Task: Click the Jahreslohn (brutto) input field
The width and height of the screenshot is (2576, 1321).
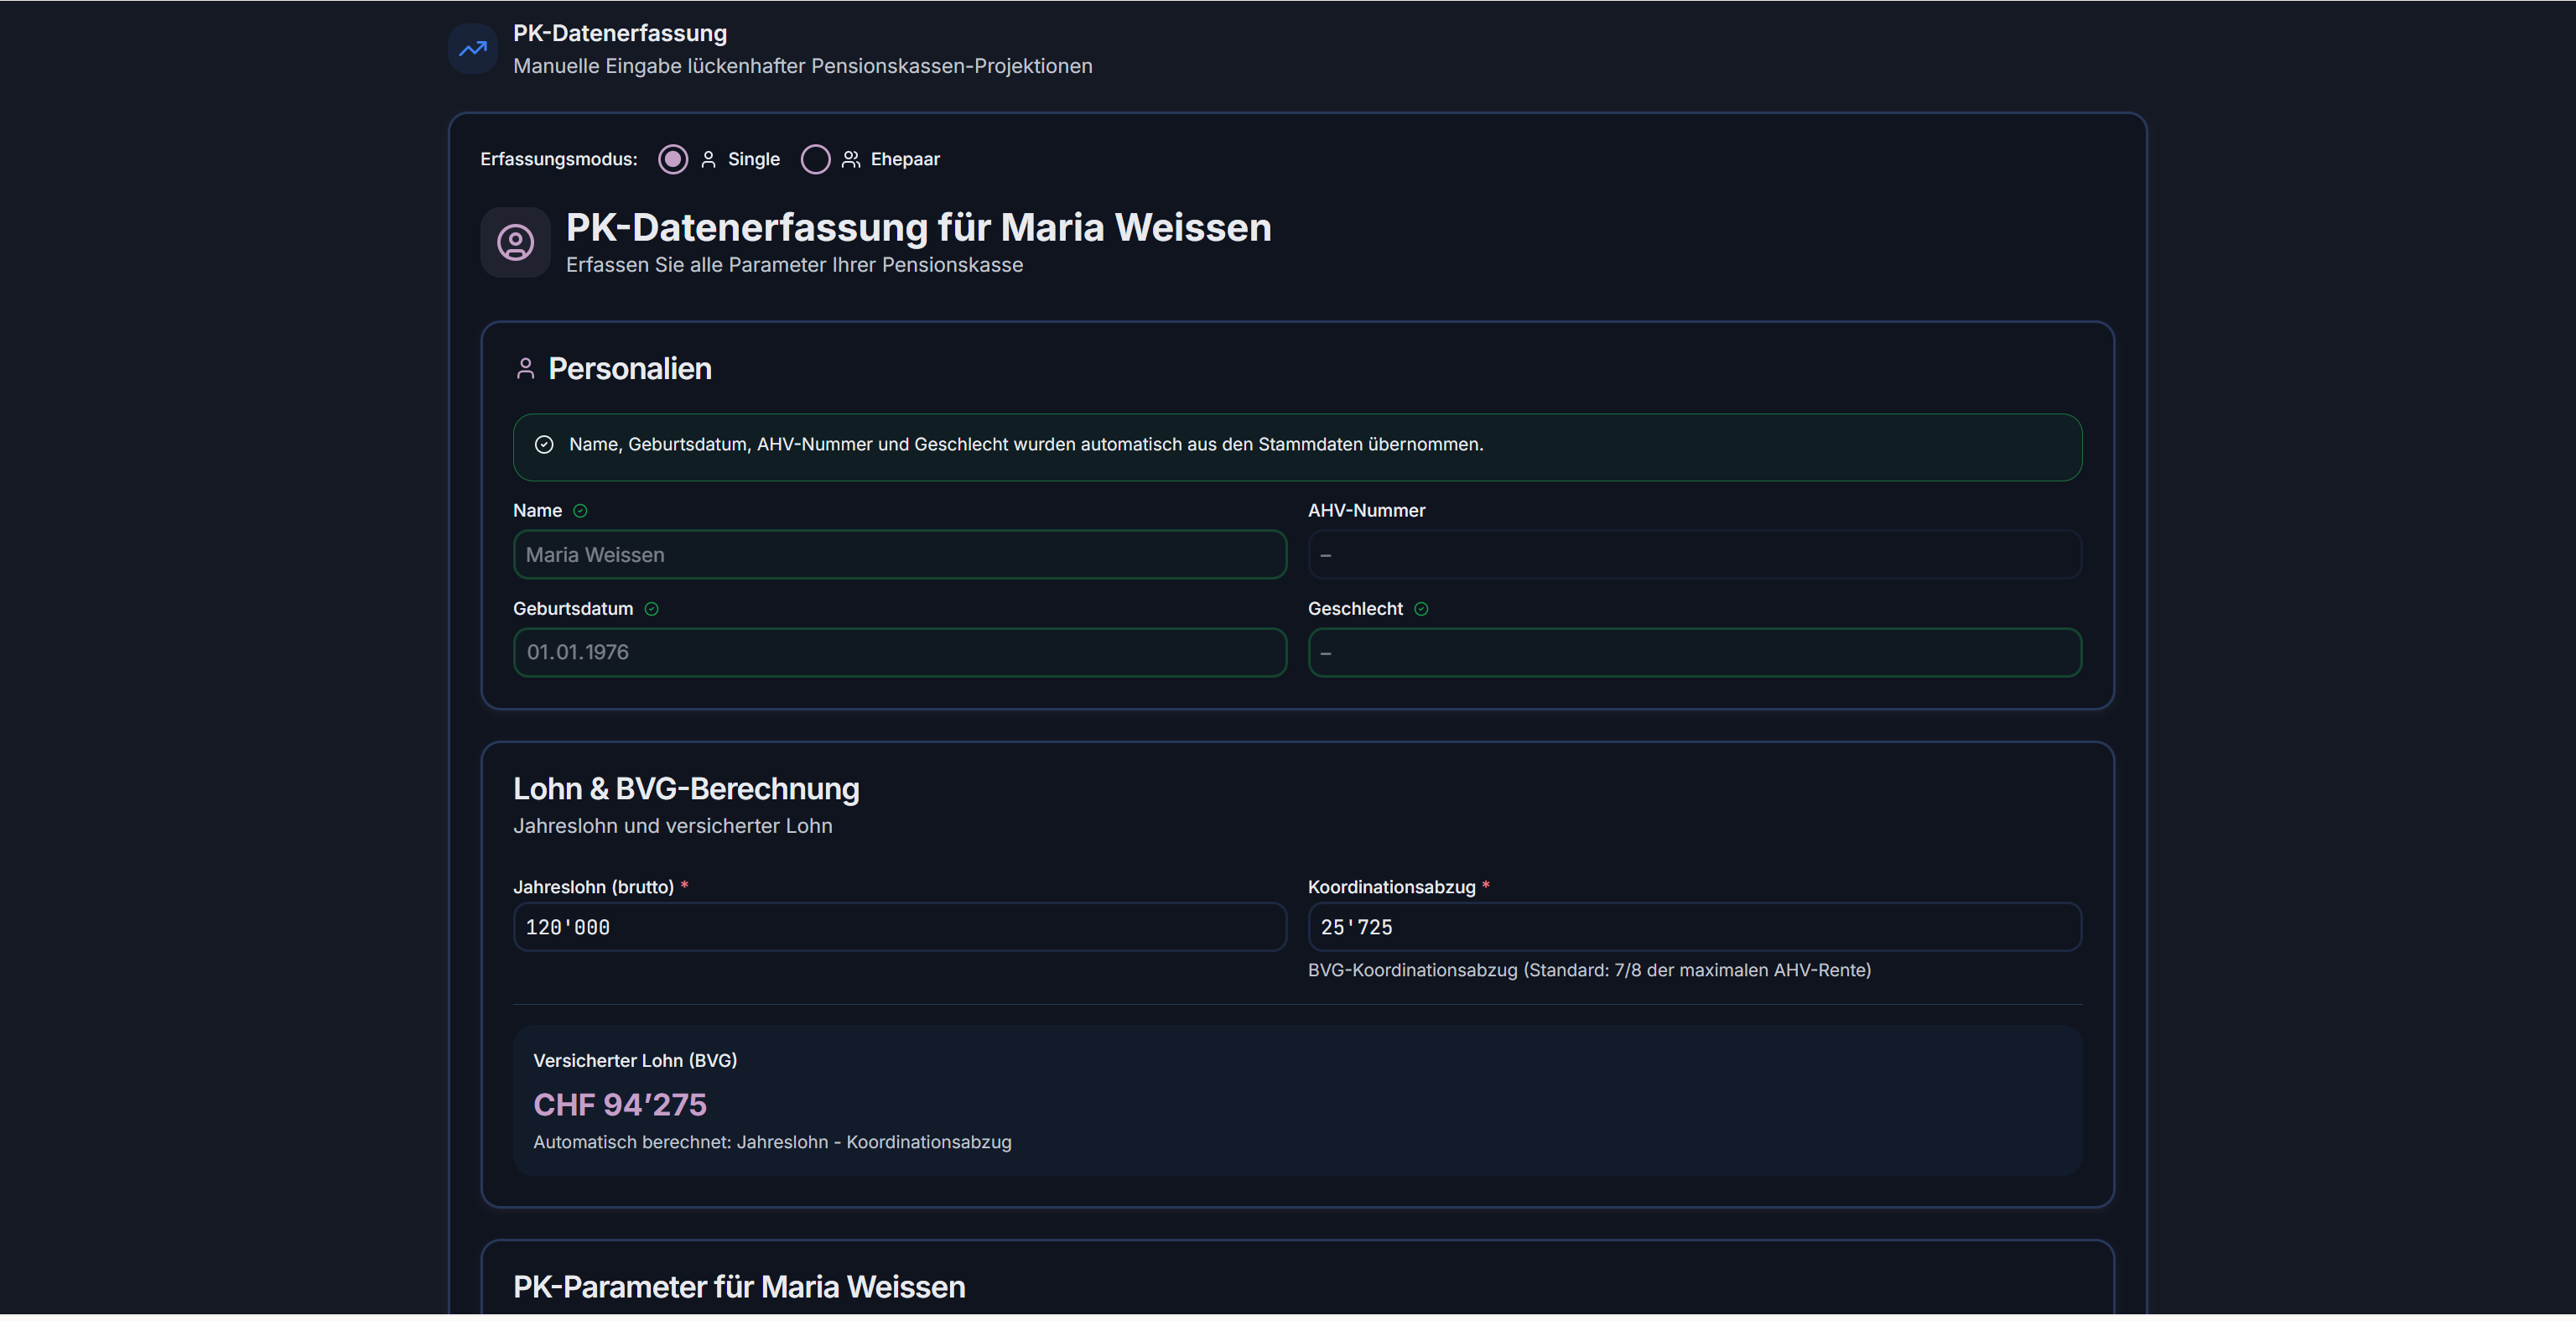Action: 899,928
